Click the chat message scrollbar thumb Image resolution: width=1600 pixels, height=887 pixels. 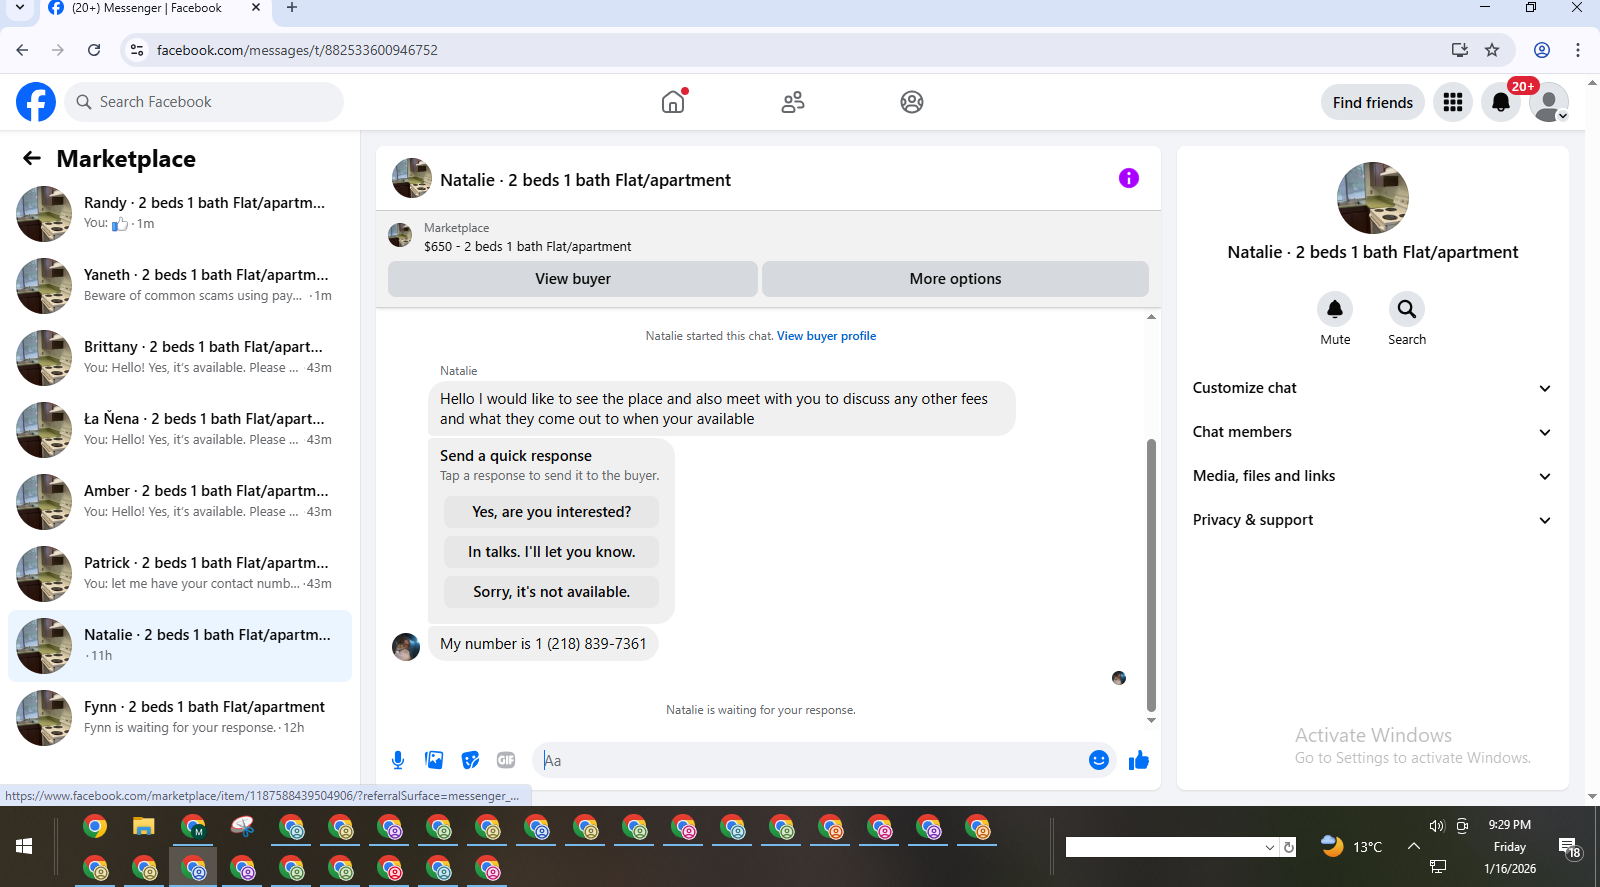click(x=1151, y=575)
